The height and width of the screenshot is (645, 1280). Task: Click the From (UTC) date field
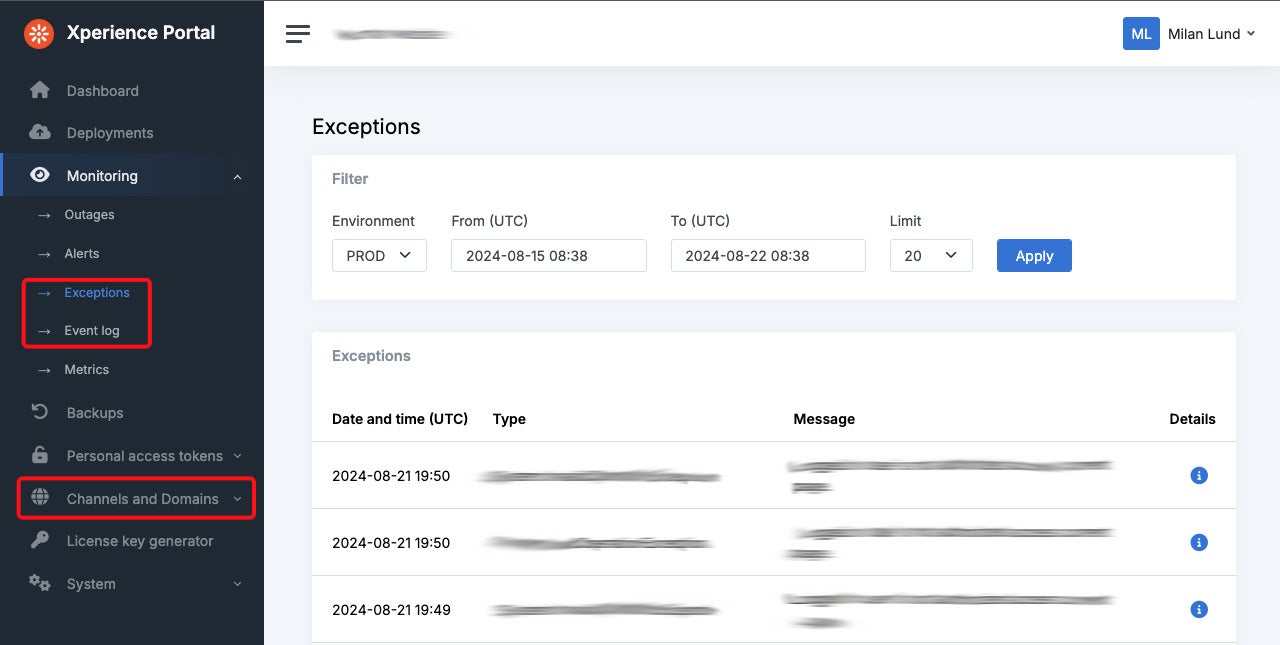[548, 255]
